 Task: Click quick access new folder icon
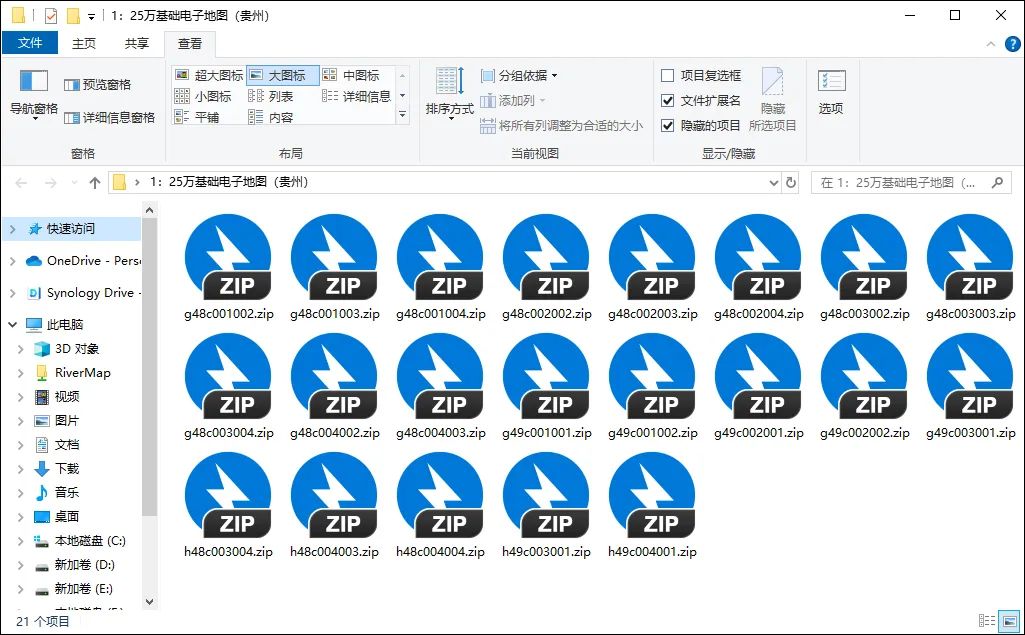coord(74,15)
